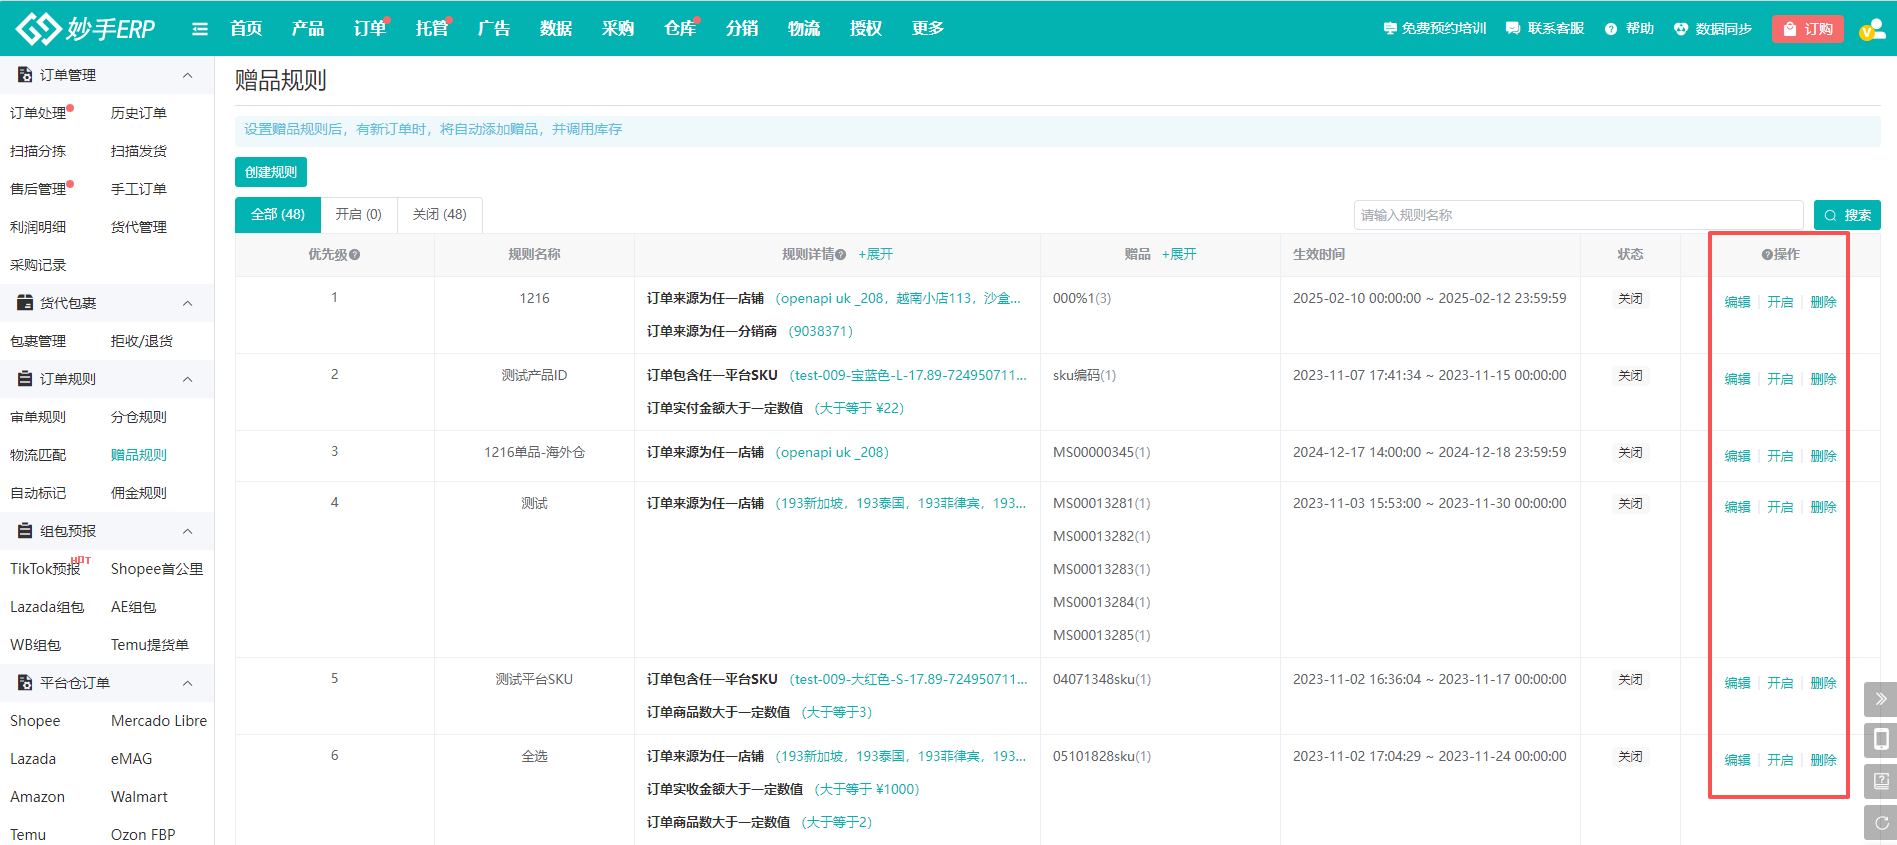Enable the 测试产品ID rule with 开启
This screenshot has width=1897, height=845.
click(x=1779, y=379)
